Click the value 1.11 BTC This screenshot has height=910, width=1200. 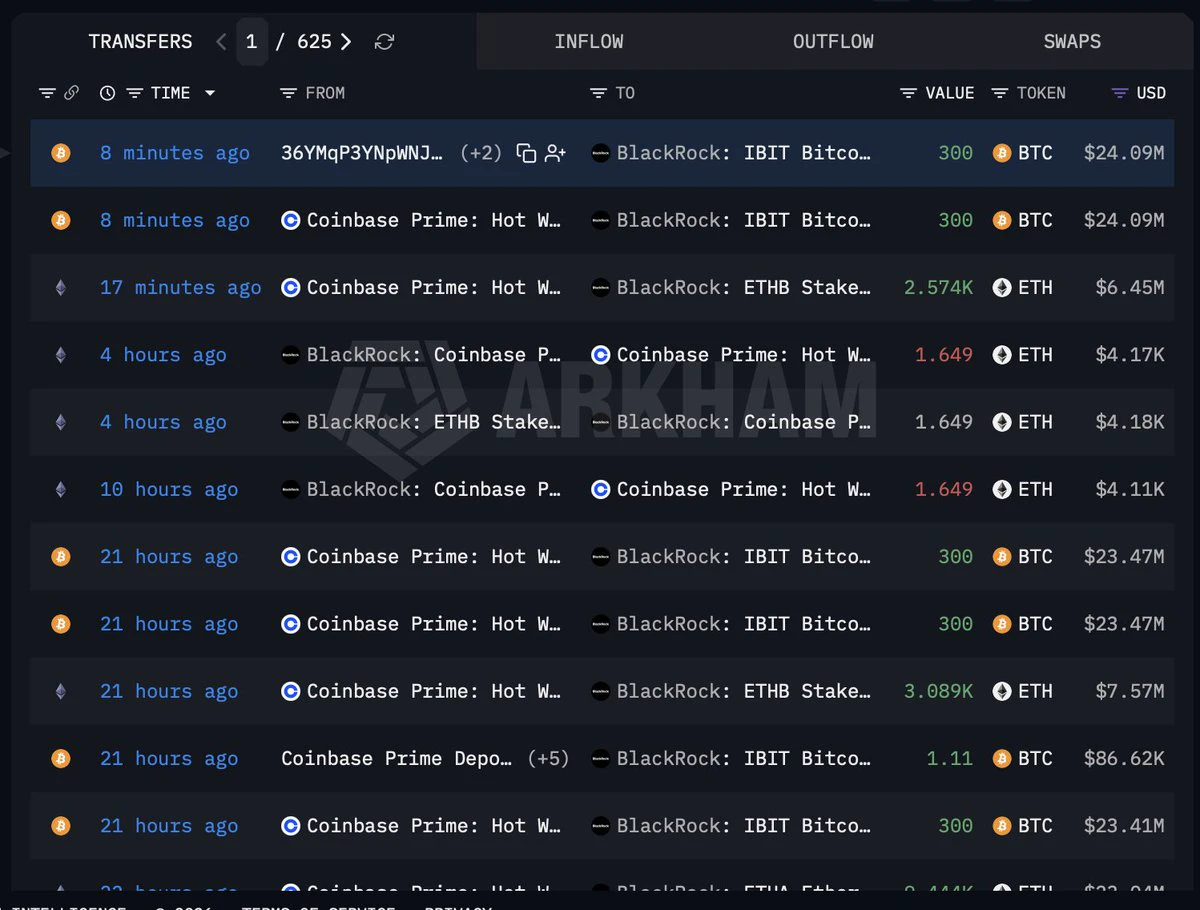pos(950,758)
